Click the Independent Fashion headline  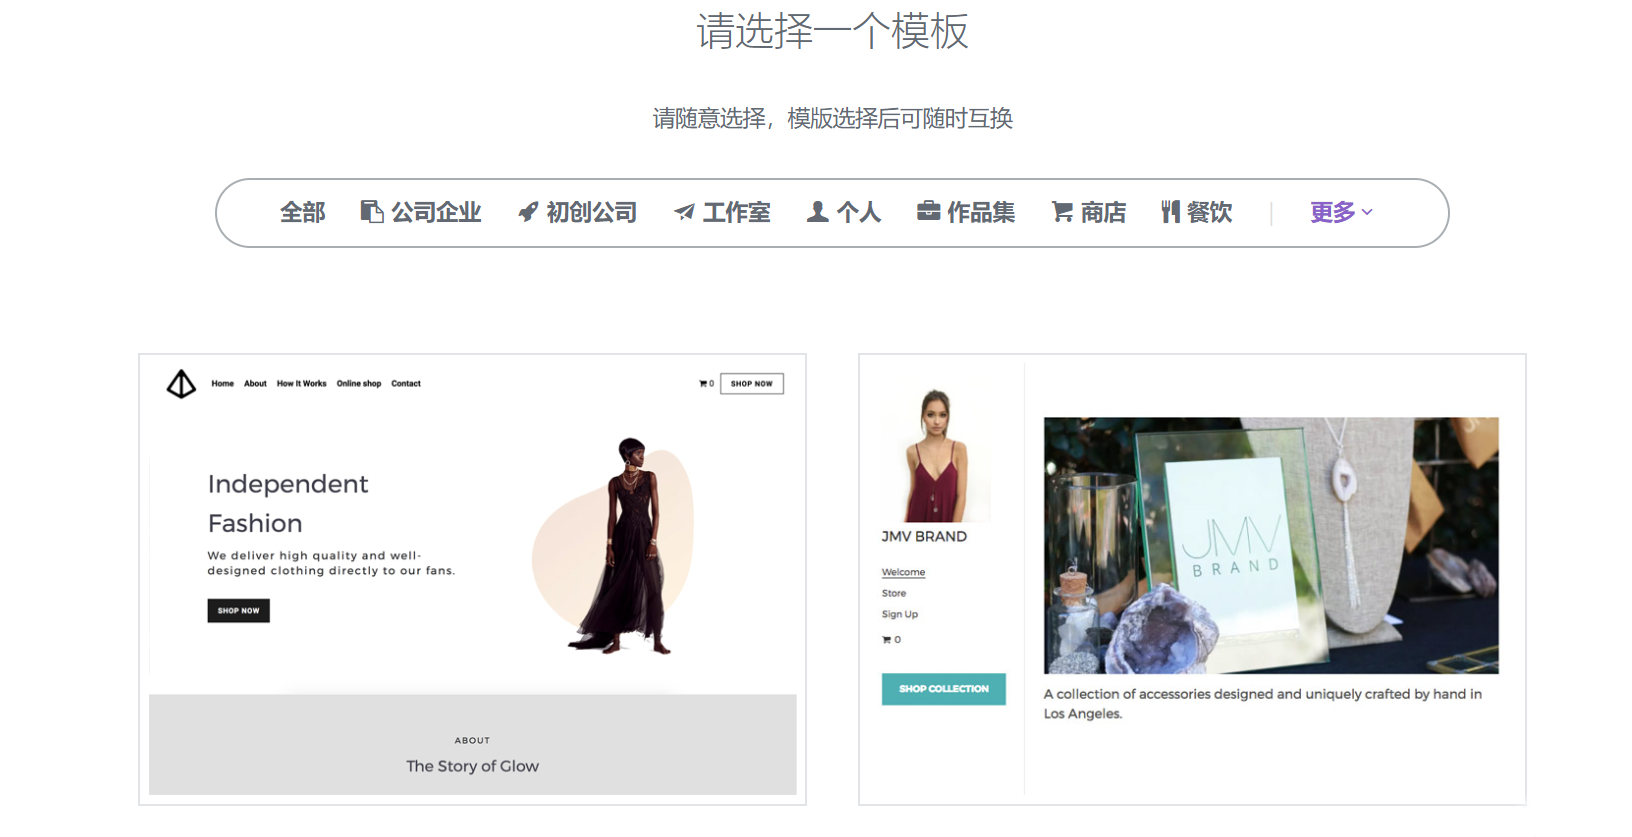288,503
